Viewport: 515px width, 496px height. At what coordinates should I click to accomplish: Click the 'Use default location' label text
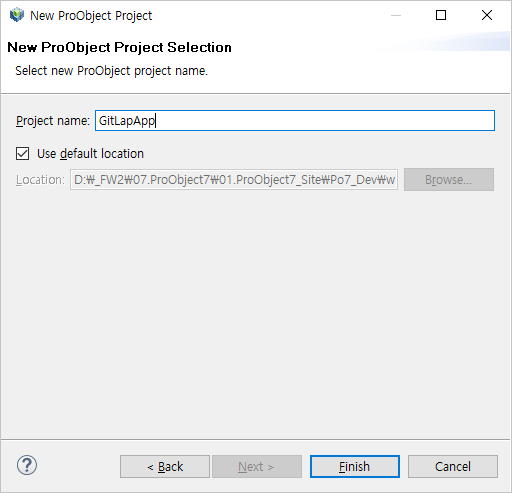[x=90, y=154]
